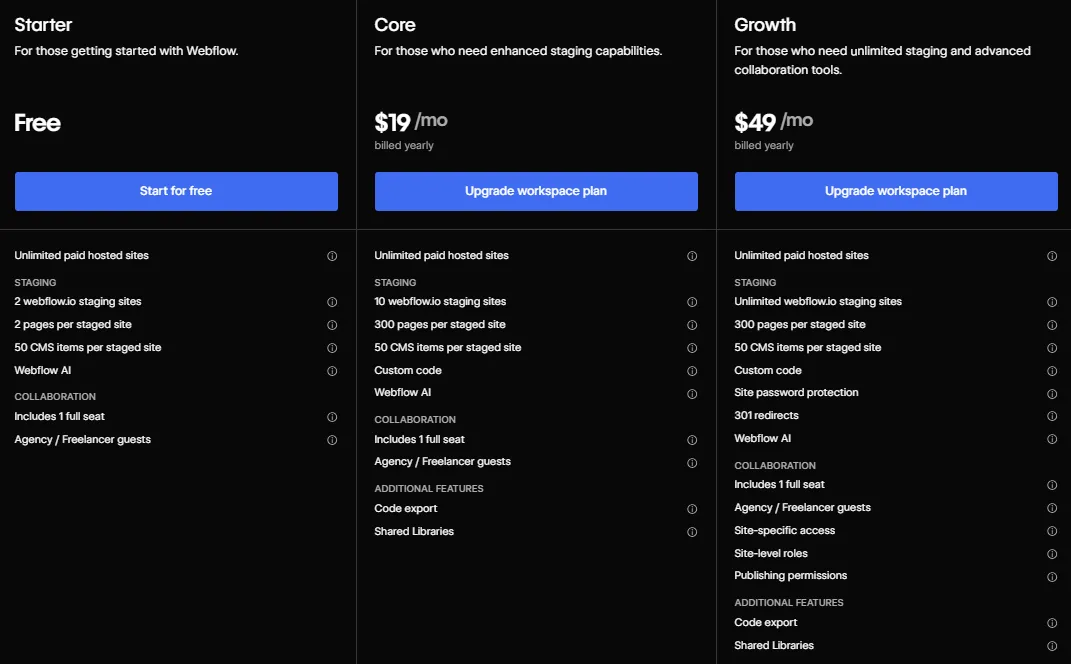Viewport: 1071px width, 664px height.
Task: Open tooltip for 2 webflow.io staging sites
Action: pos(332,302)
